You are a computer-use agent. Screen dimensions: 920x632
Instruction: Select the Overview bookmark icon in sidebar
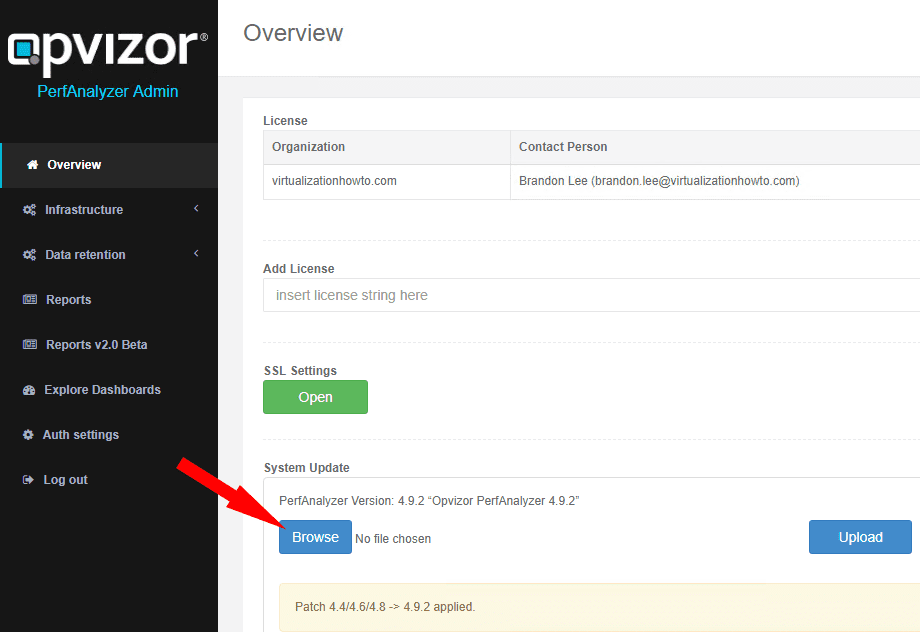point(34,165)
